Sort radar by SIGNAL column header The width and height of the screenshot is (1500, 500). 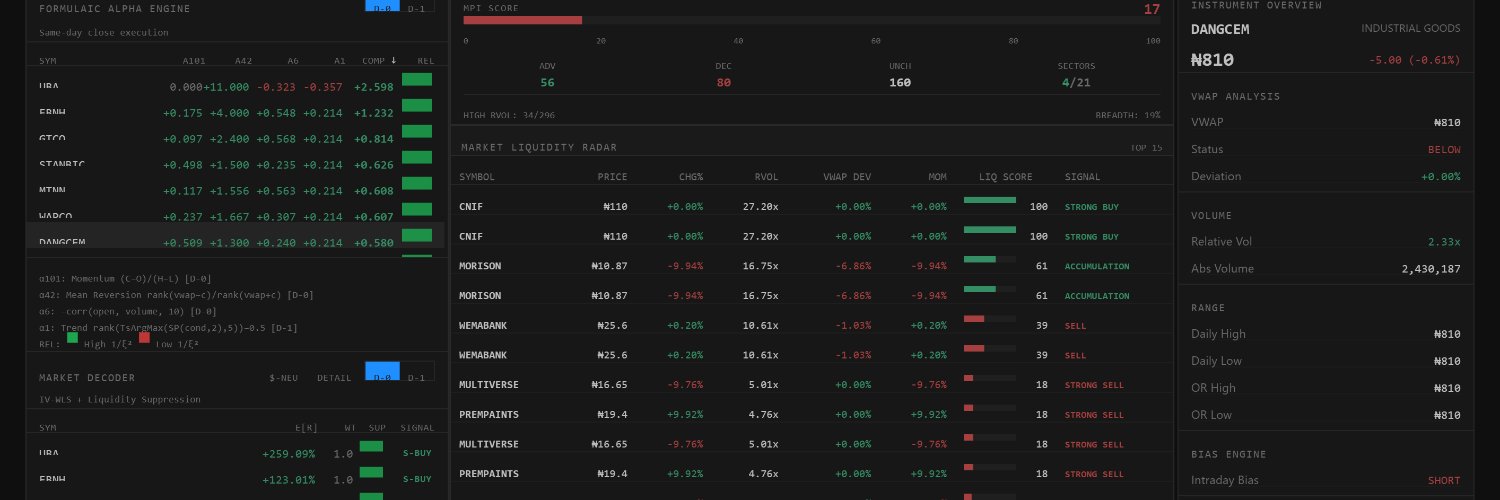(1082, 177)
